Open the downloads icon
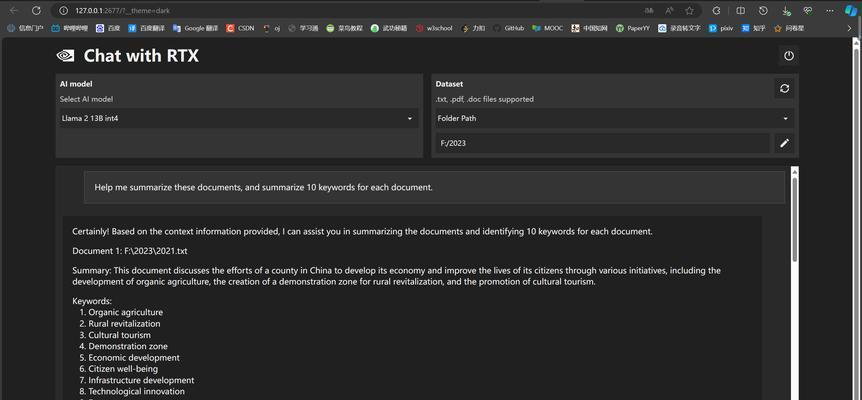Viewport: 862px width, 400px height. coord(786,10)
